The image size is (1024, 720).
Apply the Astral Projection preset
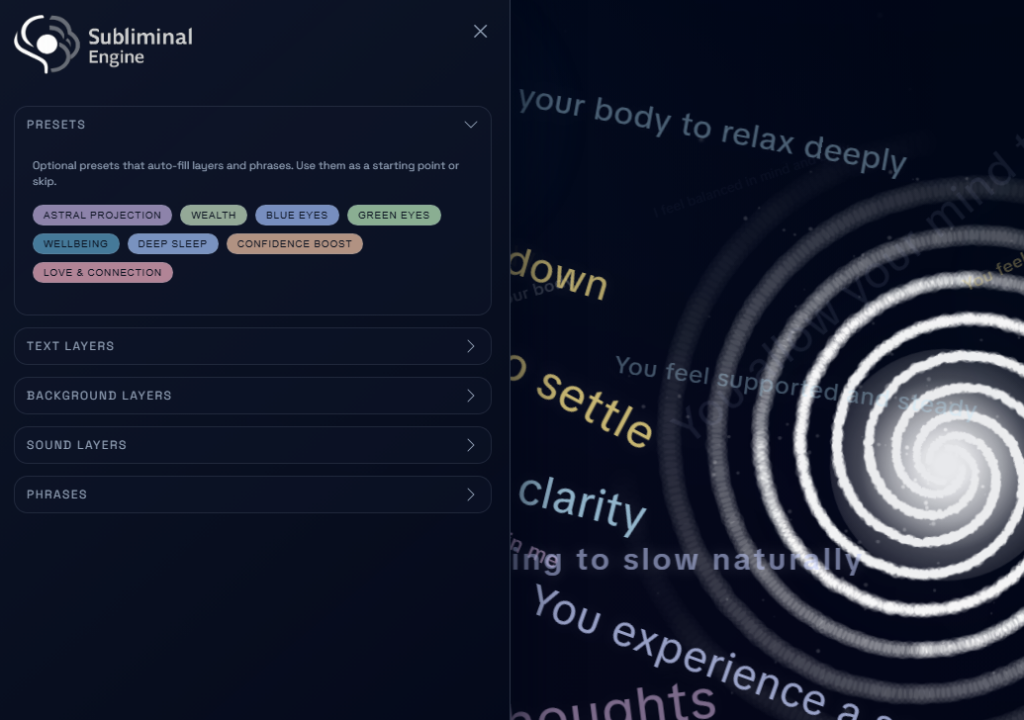click(x=102, y=215)
